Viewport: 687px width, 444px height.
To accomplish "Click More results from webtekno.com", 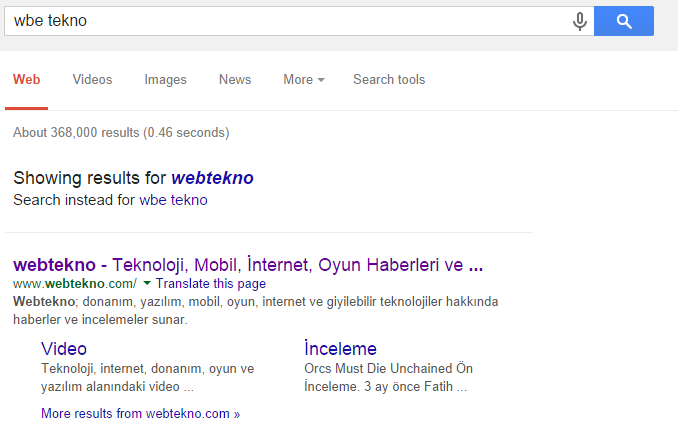I will click(x=141, y=413).
